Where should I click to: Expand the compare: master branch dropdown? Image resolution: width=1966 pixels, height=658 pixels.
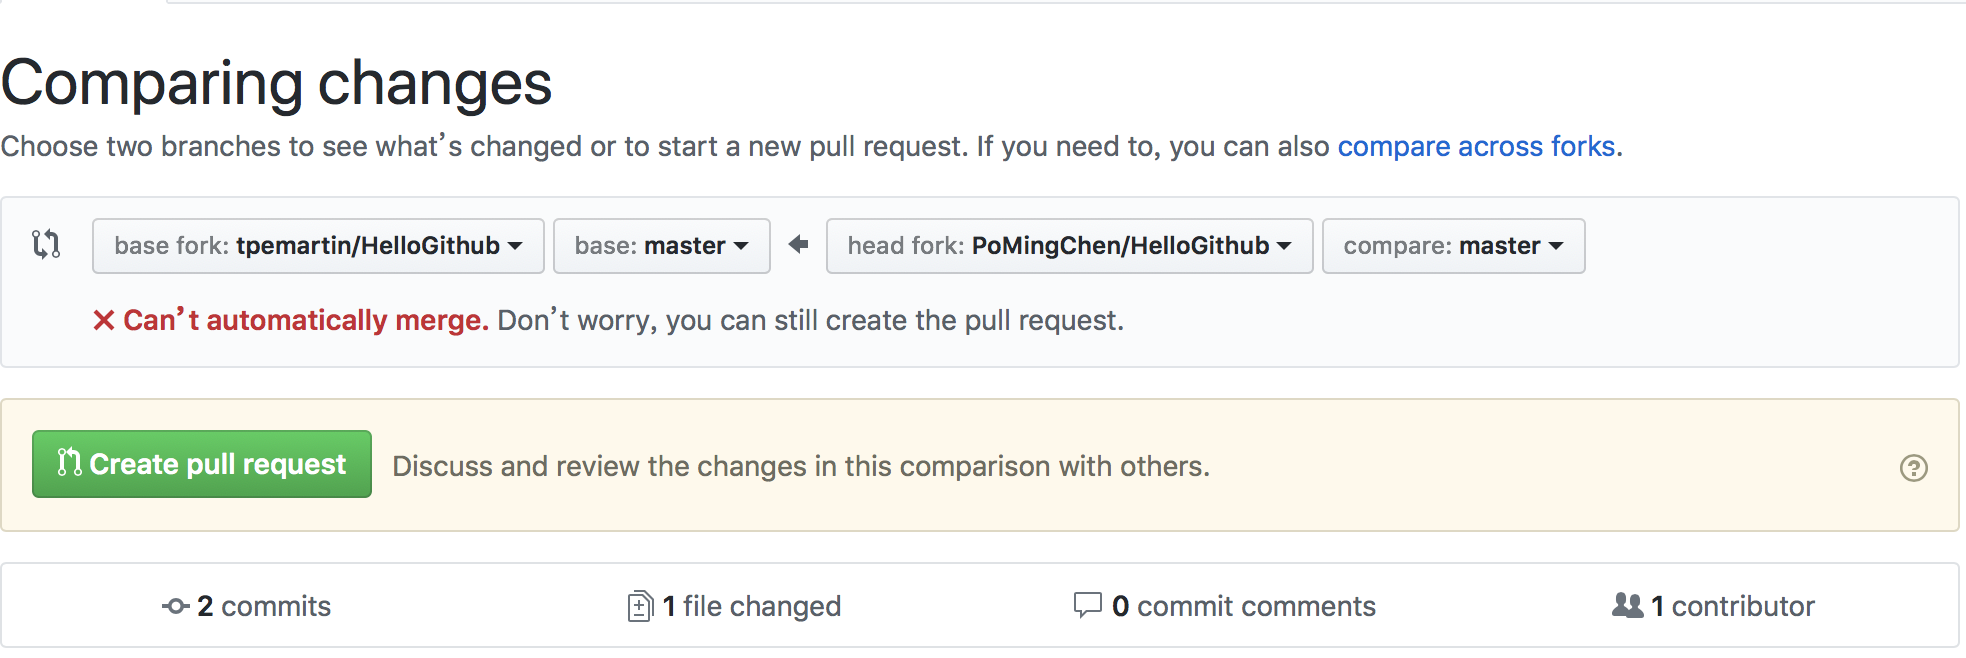(x=1453, y=246)
